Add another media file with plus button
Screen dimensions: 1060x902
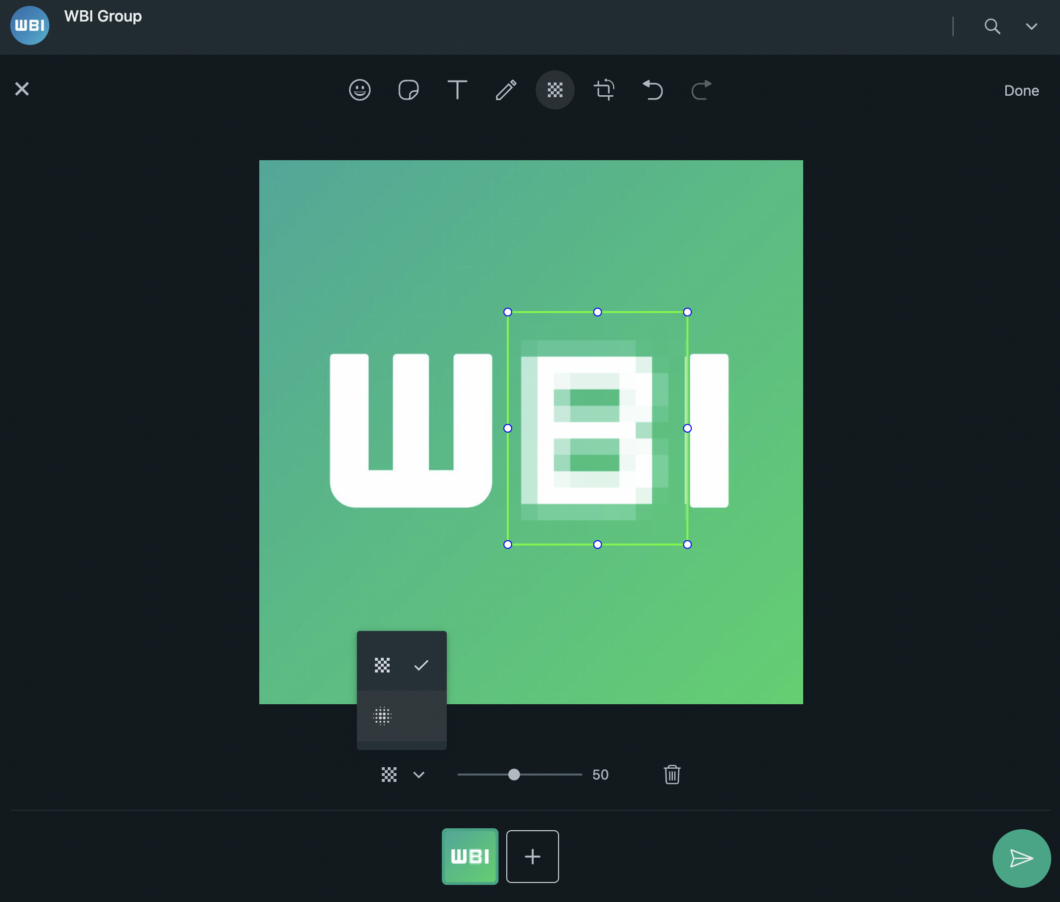pyautogui.click(x=533, y=857)
